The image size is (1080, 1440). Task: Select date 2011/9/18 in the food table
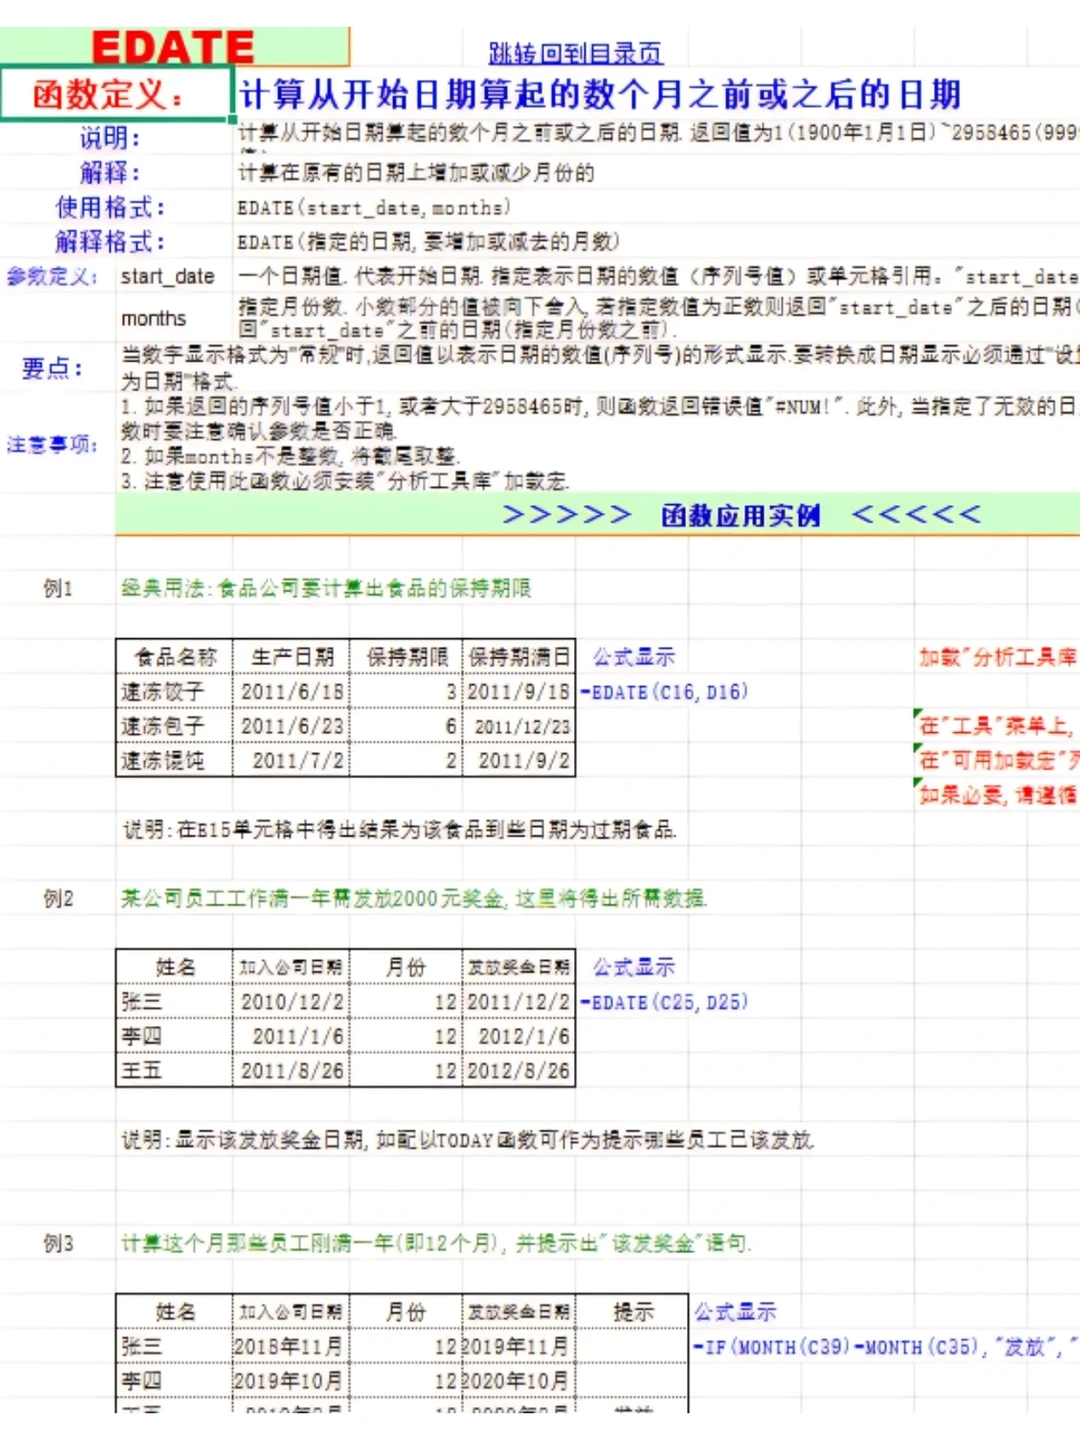pyautogui.click(x=518, y=691)
